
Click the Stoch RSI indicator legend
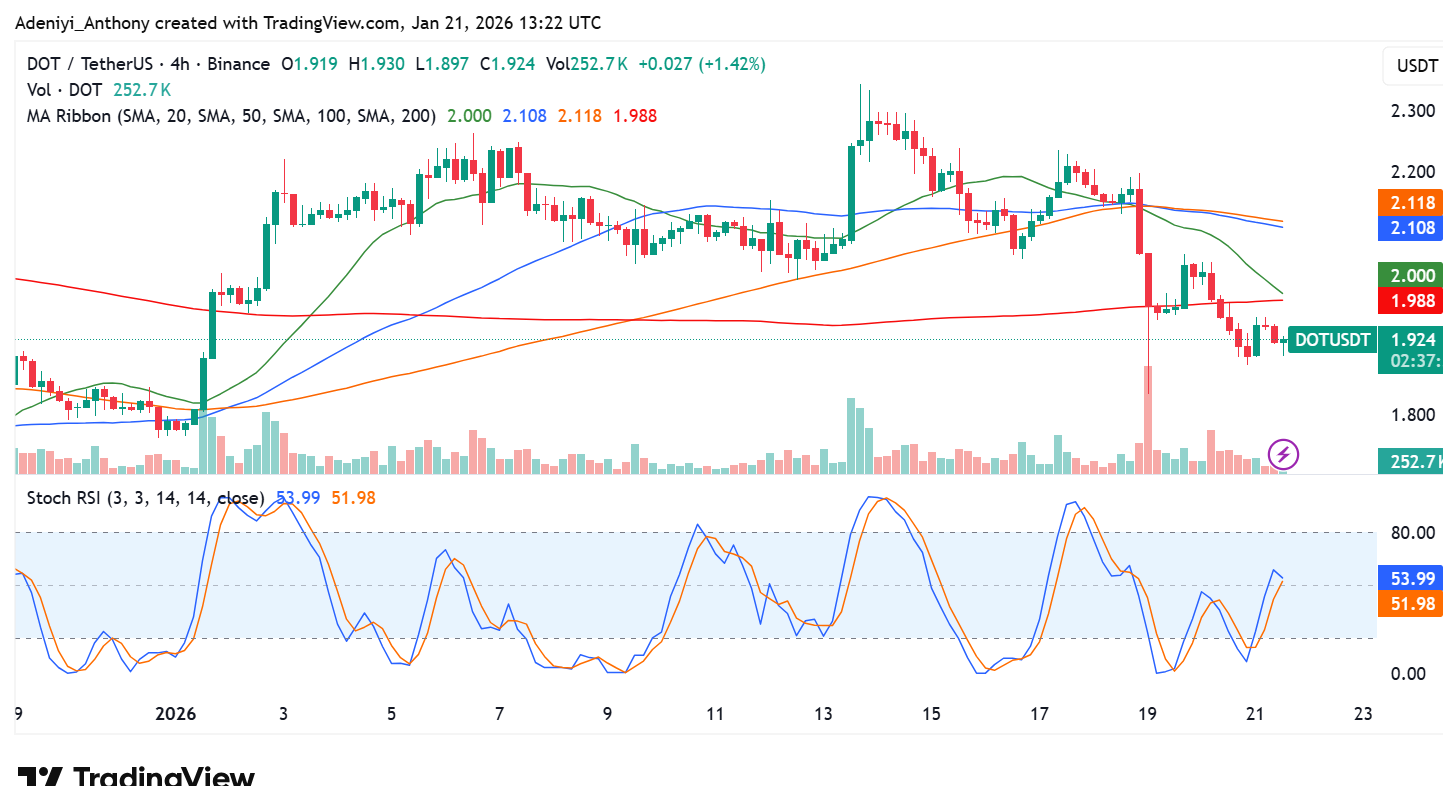[145, 497]
